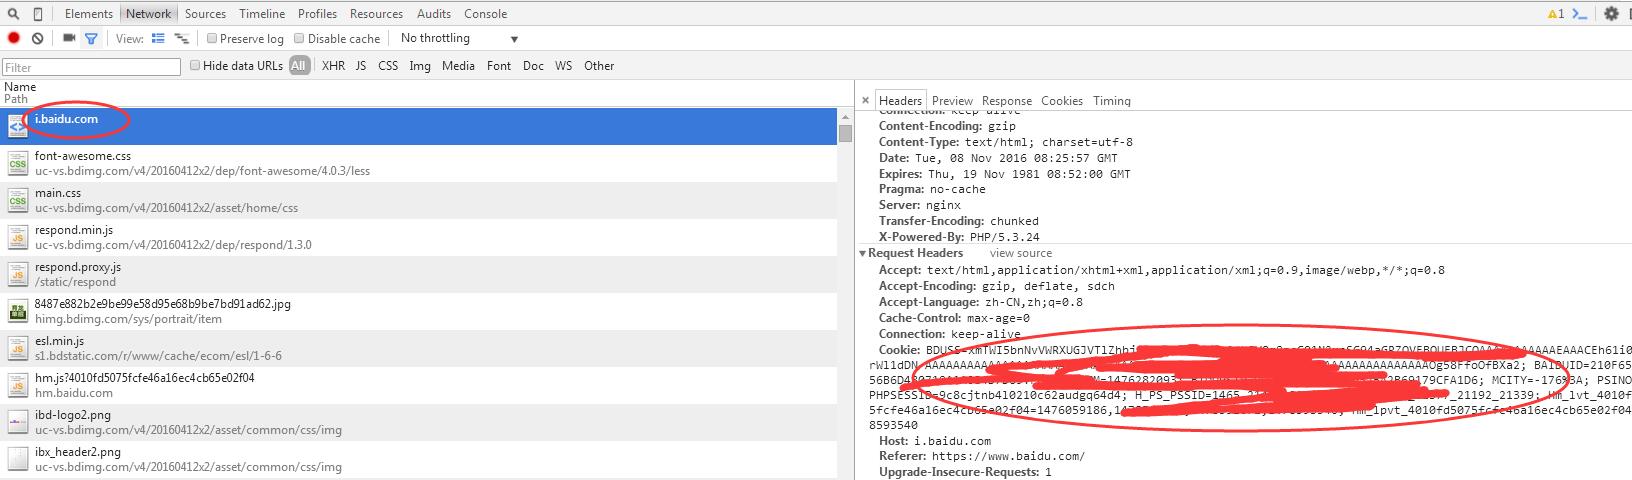Image resolution: width=1632 pixels, height=480 pixels.
Task: Switch to the Timing detail tab
Action: (1112, 101)
